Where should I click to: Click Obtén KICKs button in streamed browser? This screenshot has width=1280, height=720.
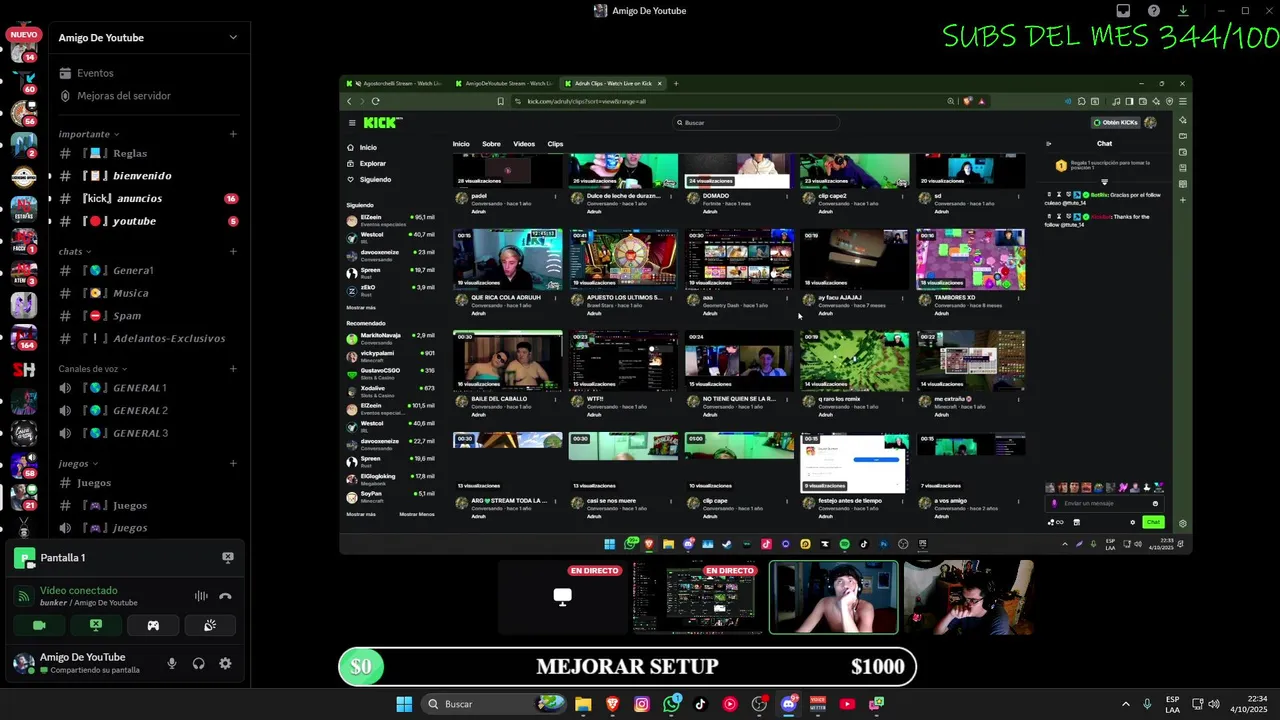click(1117, 123)
